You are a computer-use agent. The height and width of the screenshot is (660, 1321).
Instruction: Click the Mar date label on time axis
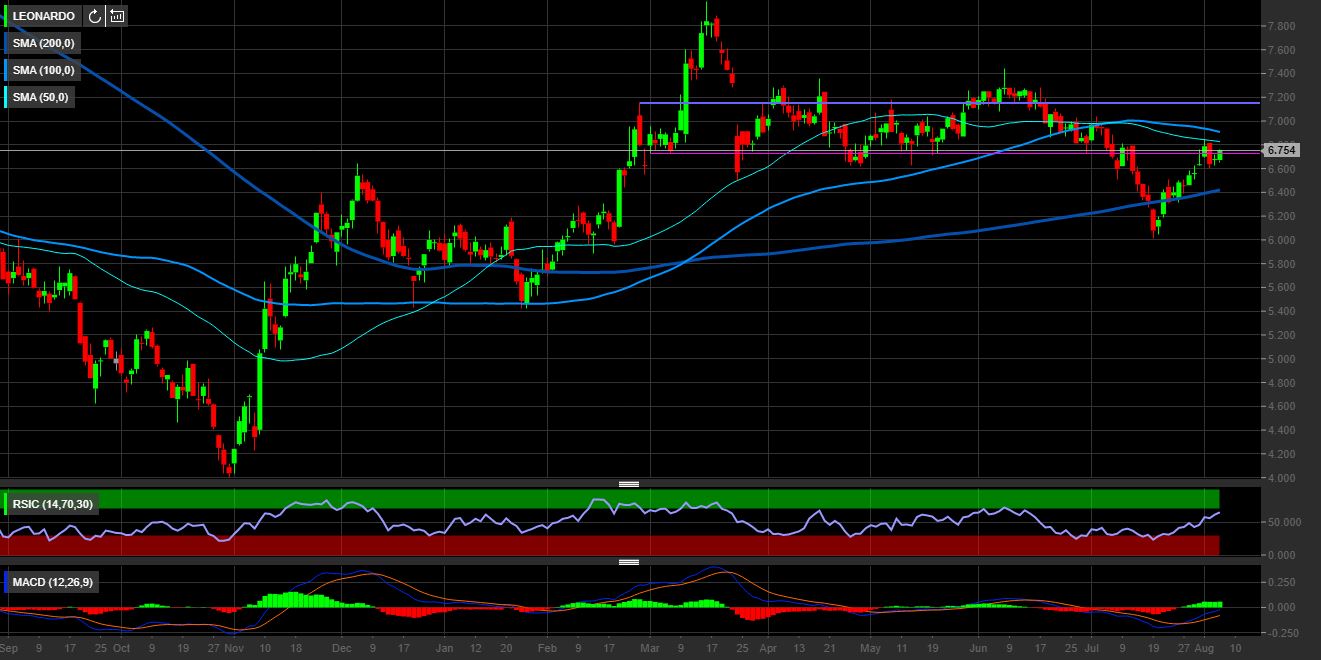click(650, 648)
